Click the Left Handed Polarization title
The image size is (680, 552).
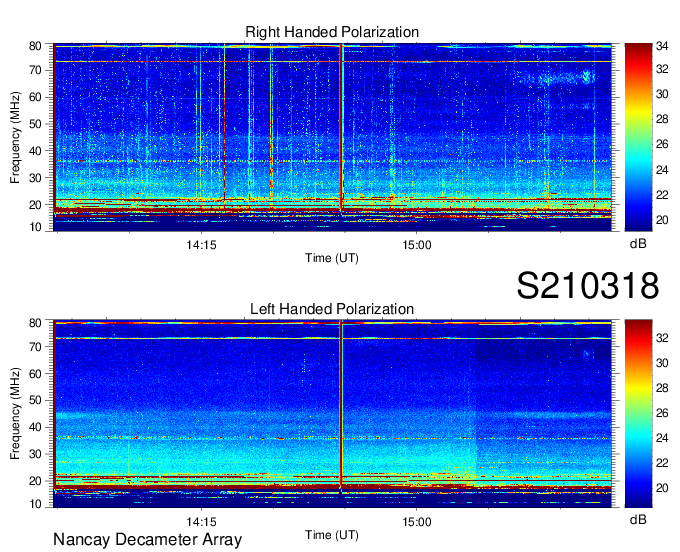point(332,309)
